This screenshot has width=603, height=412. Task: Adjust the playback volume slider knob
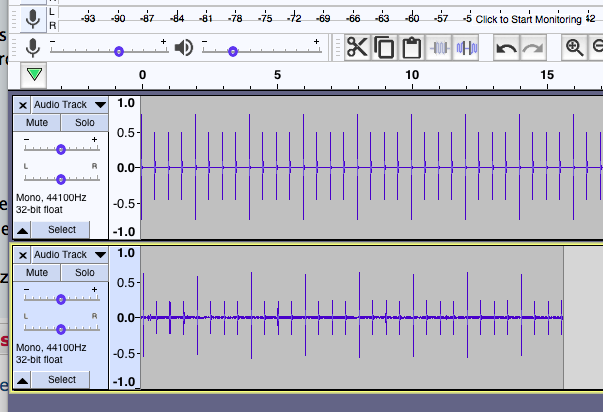[x=233, y=51]
